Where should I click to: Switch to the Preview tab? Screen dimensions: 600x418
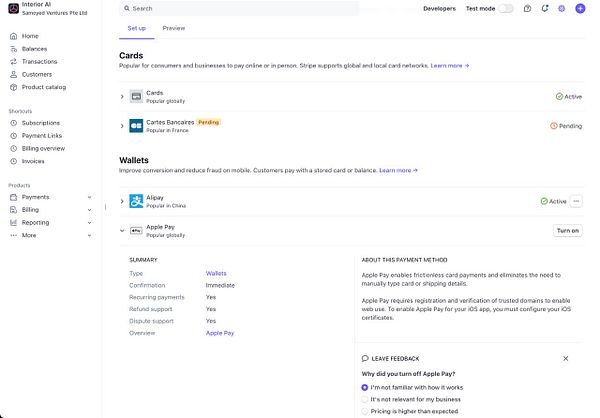point(173,28)
